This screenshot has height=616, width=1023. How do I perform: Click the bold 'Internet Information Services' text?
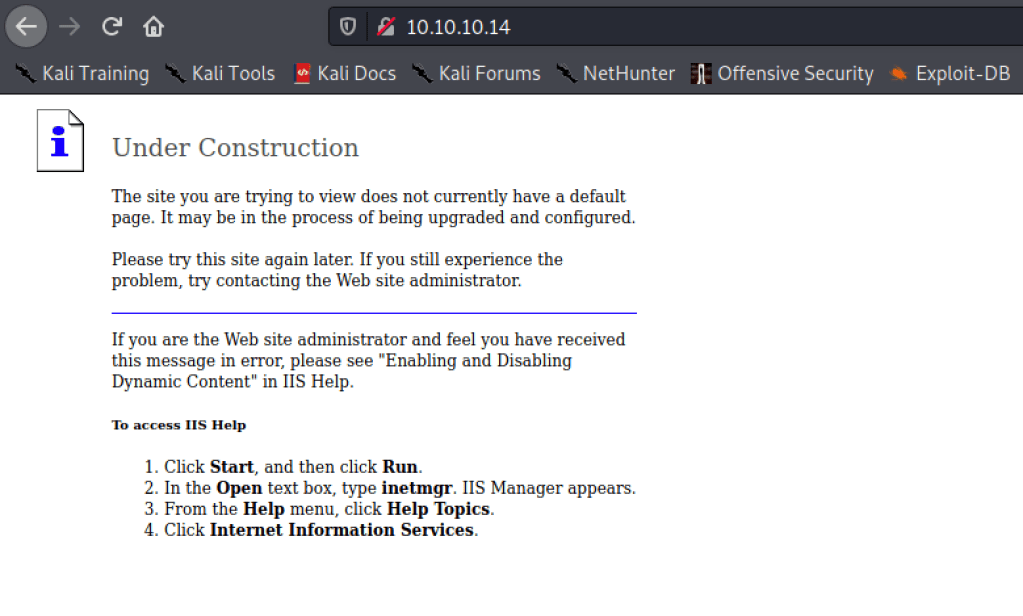pos(341,530)
